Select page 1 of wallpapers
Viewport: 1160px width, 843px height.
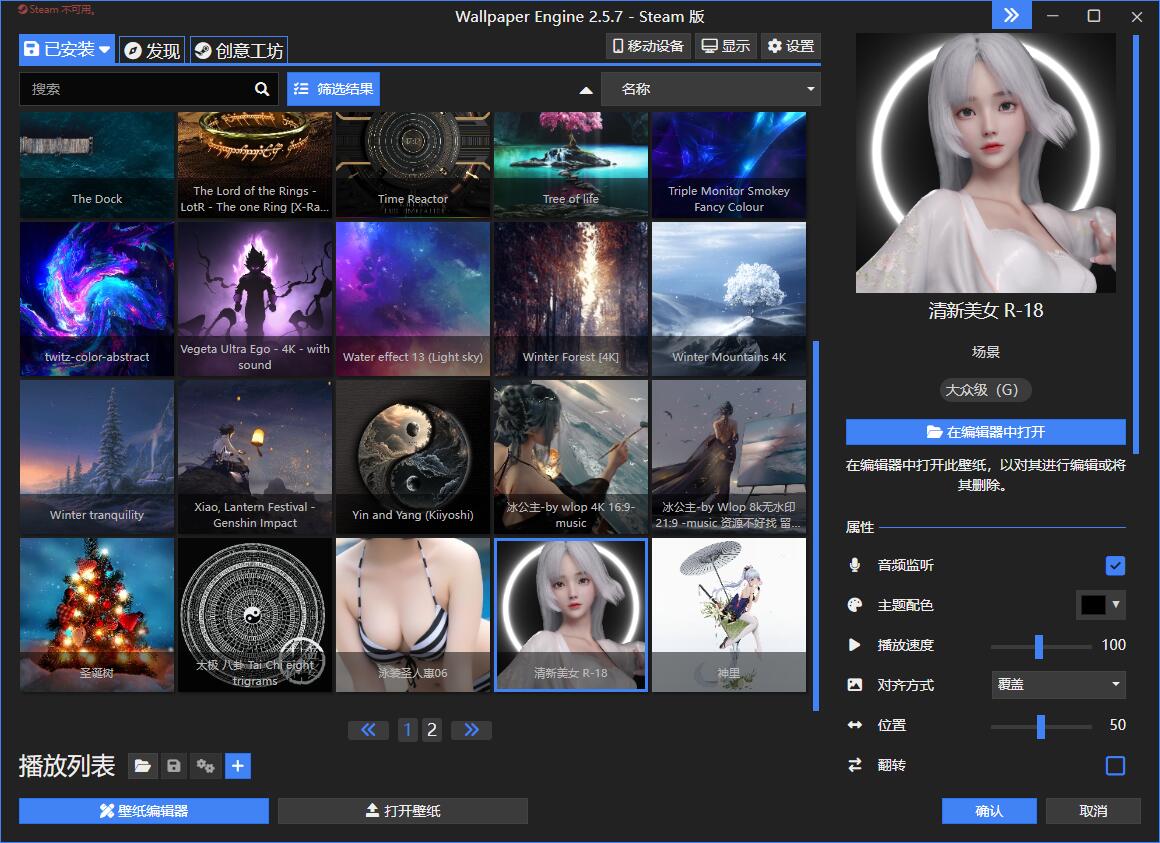point(407,731)
